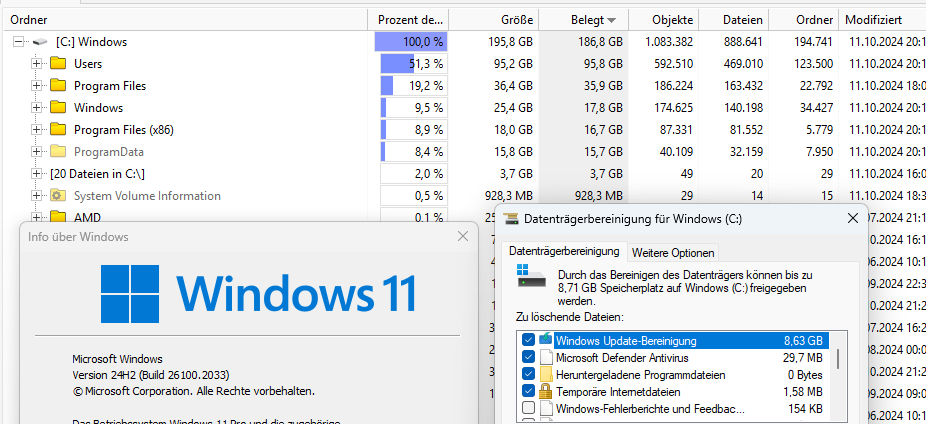Viewport: 926px width, 424px height.
Task: Check Windows-Fehlerberichte und Feedback
Action: point(529,408)
